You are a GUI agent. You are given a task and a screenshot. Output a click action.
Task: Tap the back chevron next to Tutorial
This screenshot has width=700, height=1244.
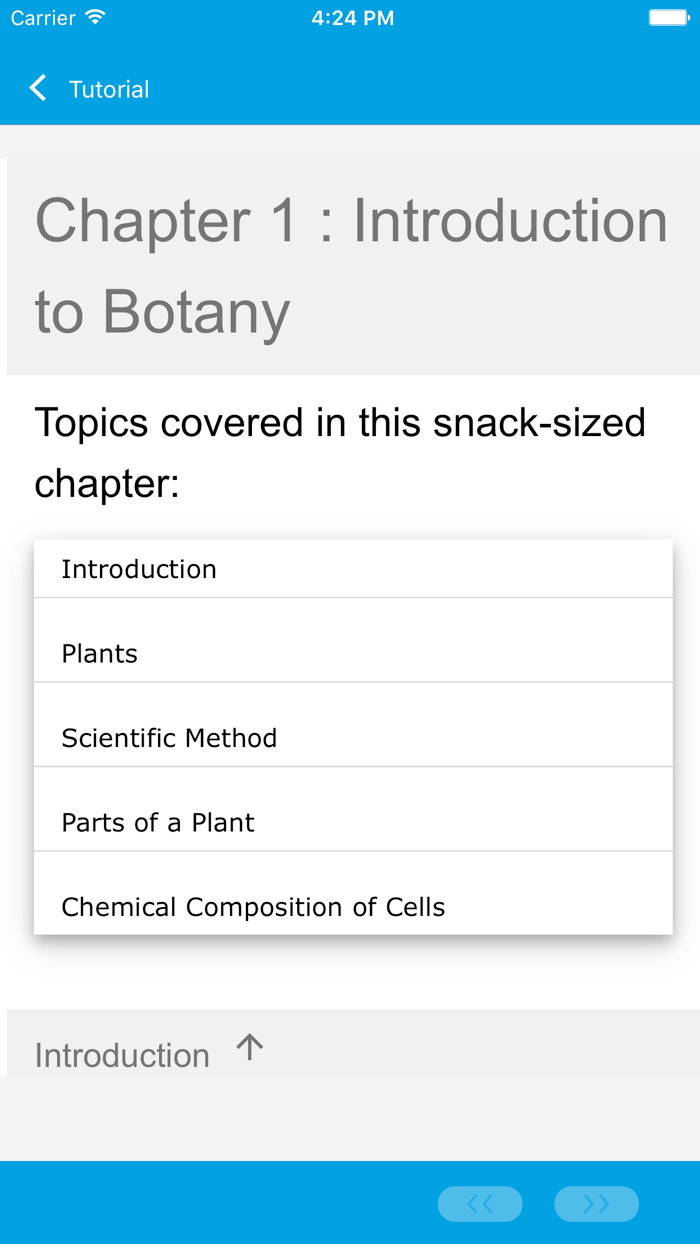coord(37,88)
